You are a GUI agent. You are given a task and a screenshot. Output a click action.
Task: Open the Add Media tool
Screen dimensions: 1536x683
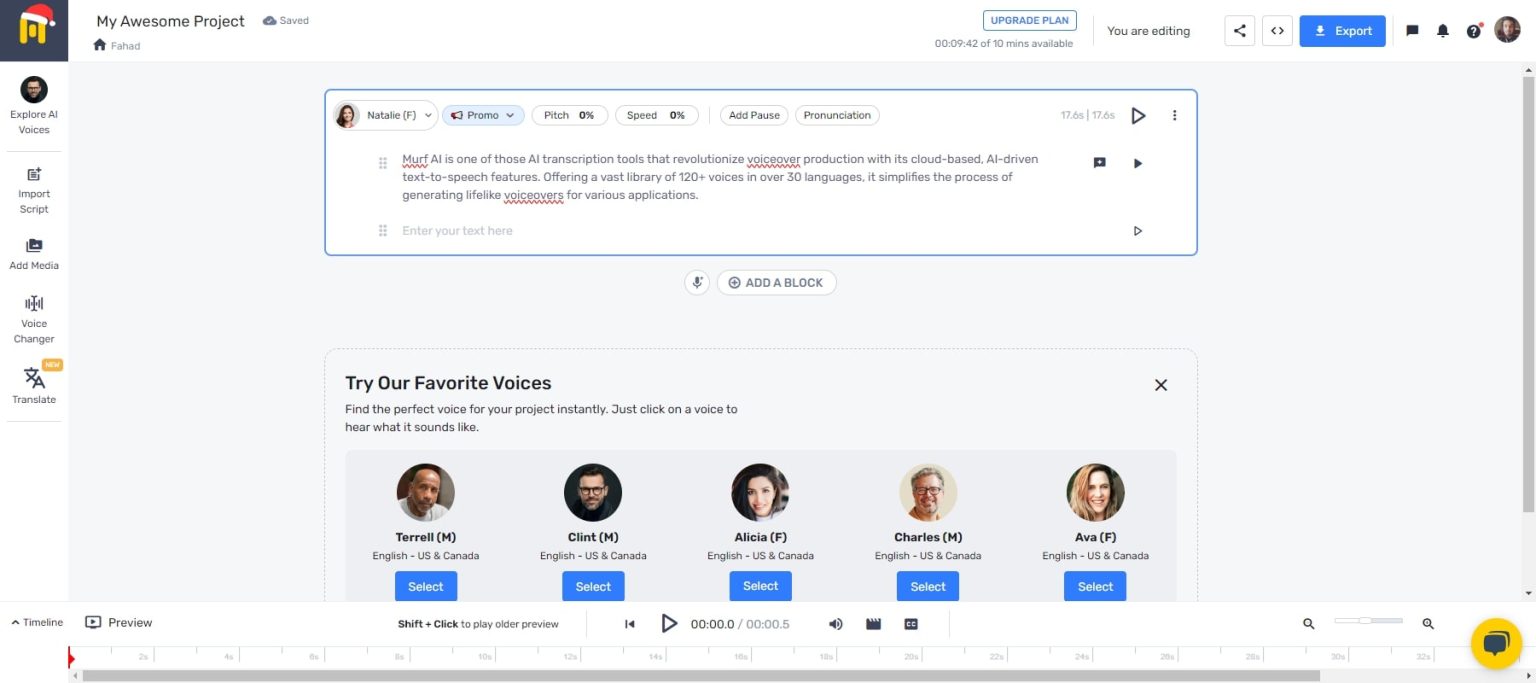[34, 253]
